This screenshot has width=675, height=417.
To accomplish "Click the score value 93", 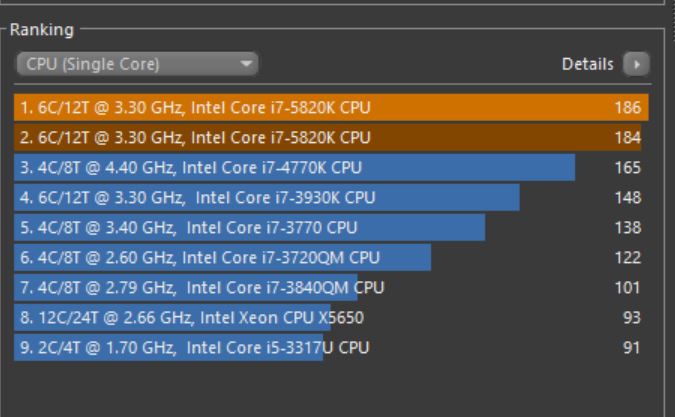I will pos(631,318).
